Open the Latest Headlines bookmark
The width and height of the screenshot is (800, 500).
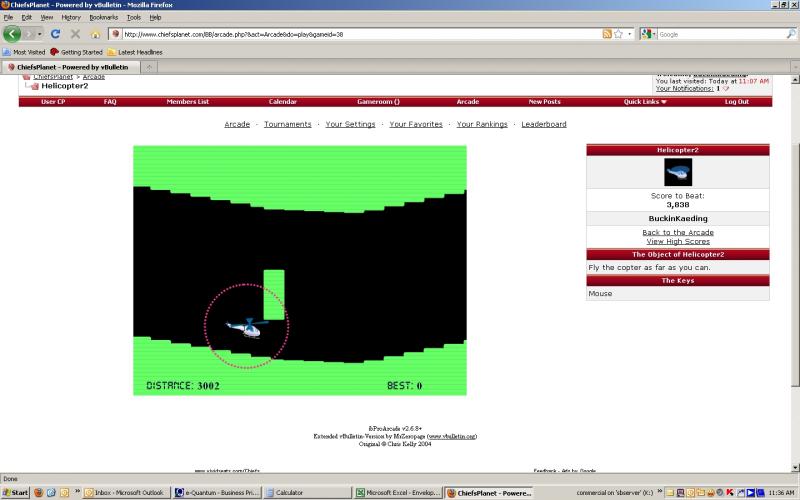pos(135,52)
